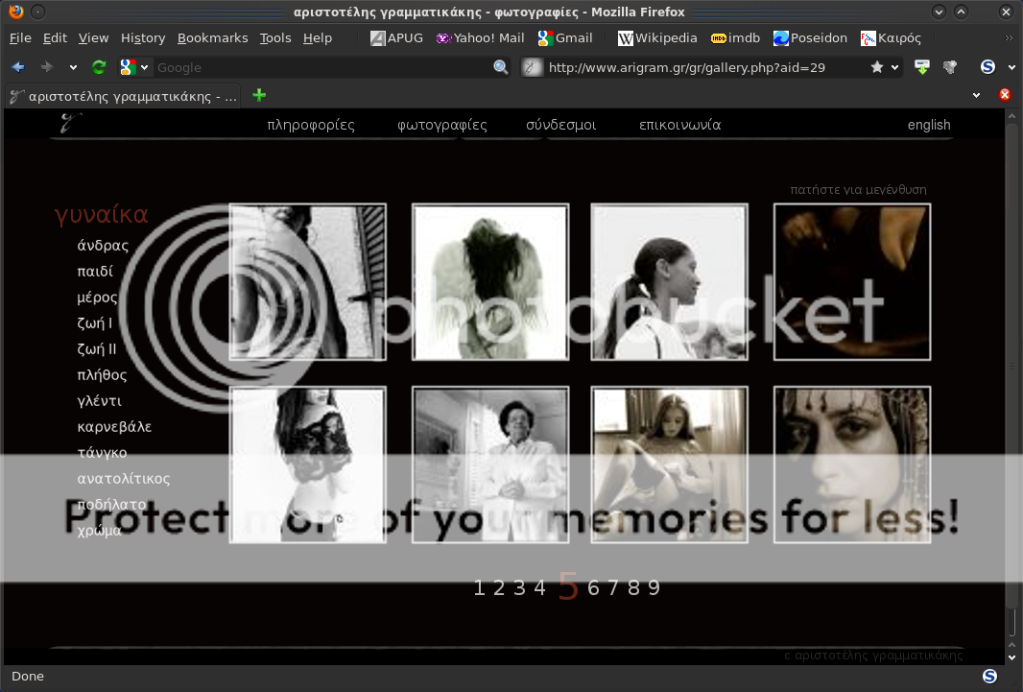Open the downloads green arrow icon
The width and height of the screenshot is (1023, 692).
922,67
